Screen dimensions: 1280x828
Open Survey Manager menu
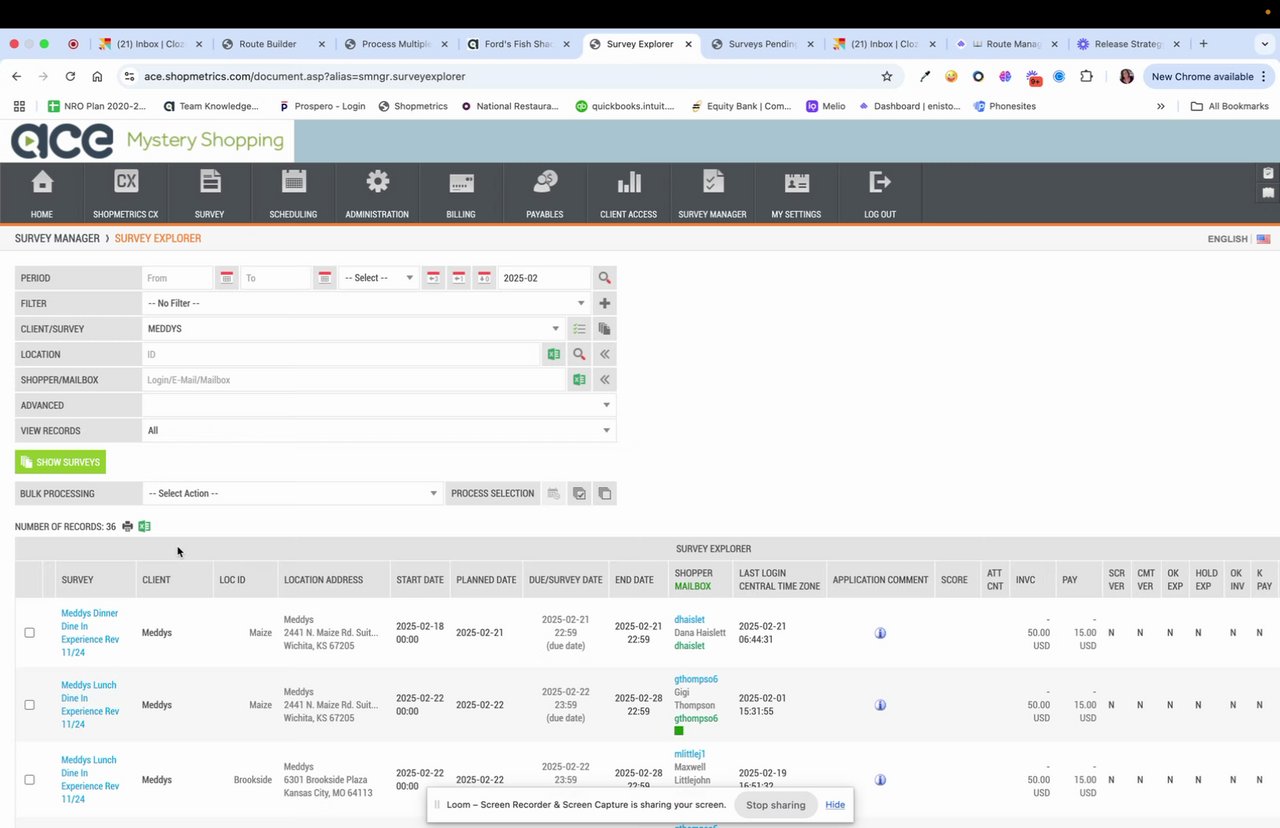pos(713,193)
